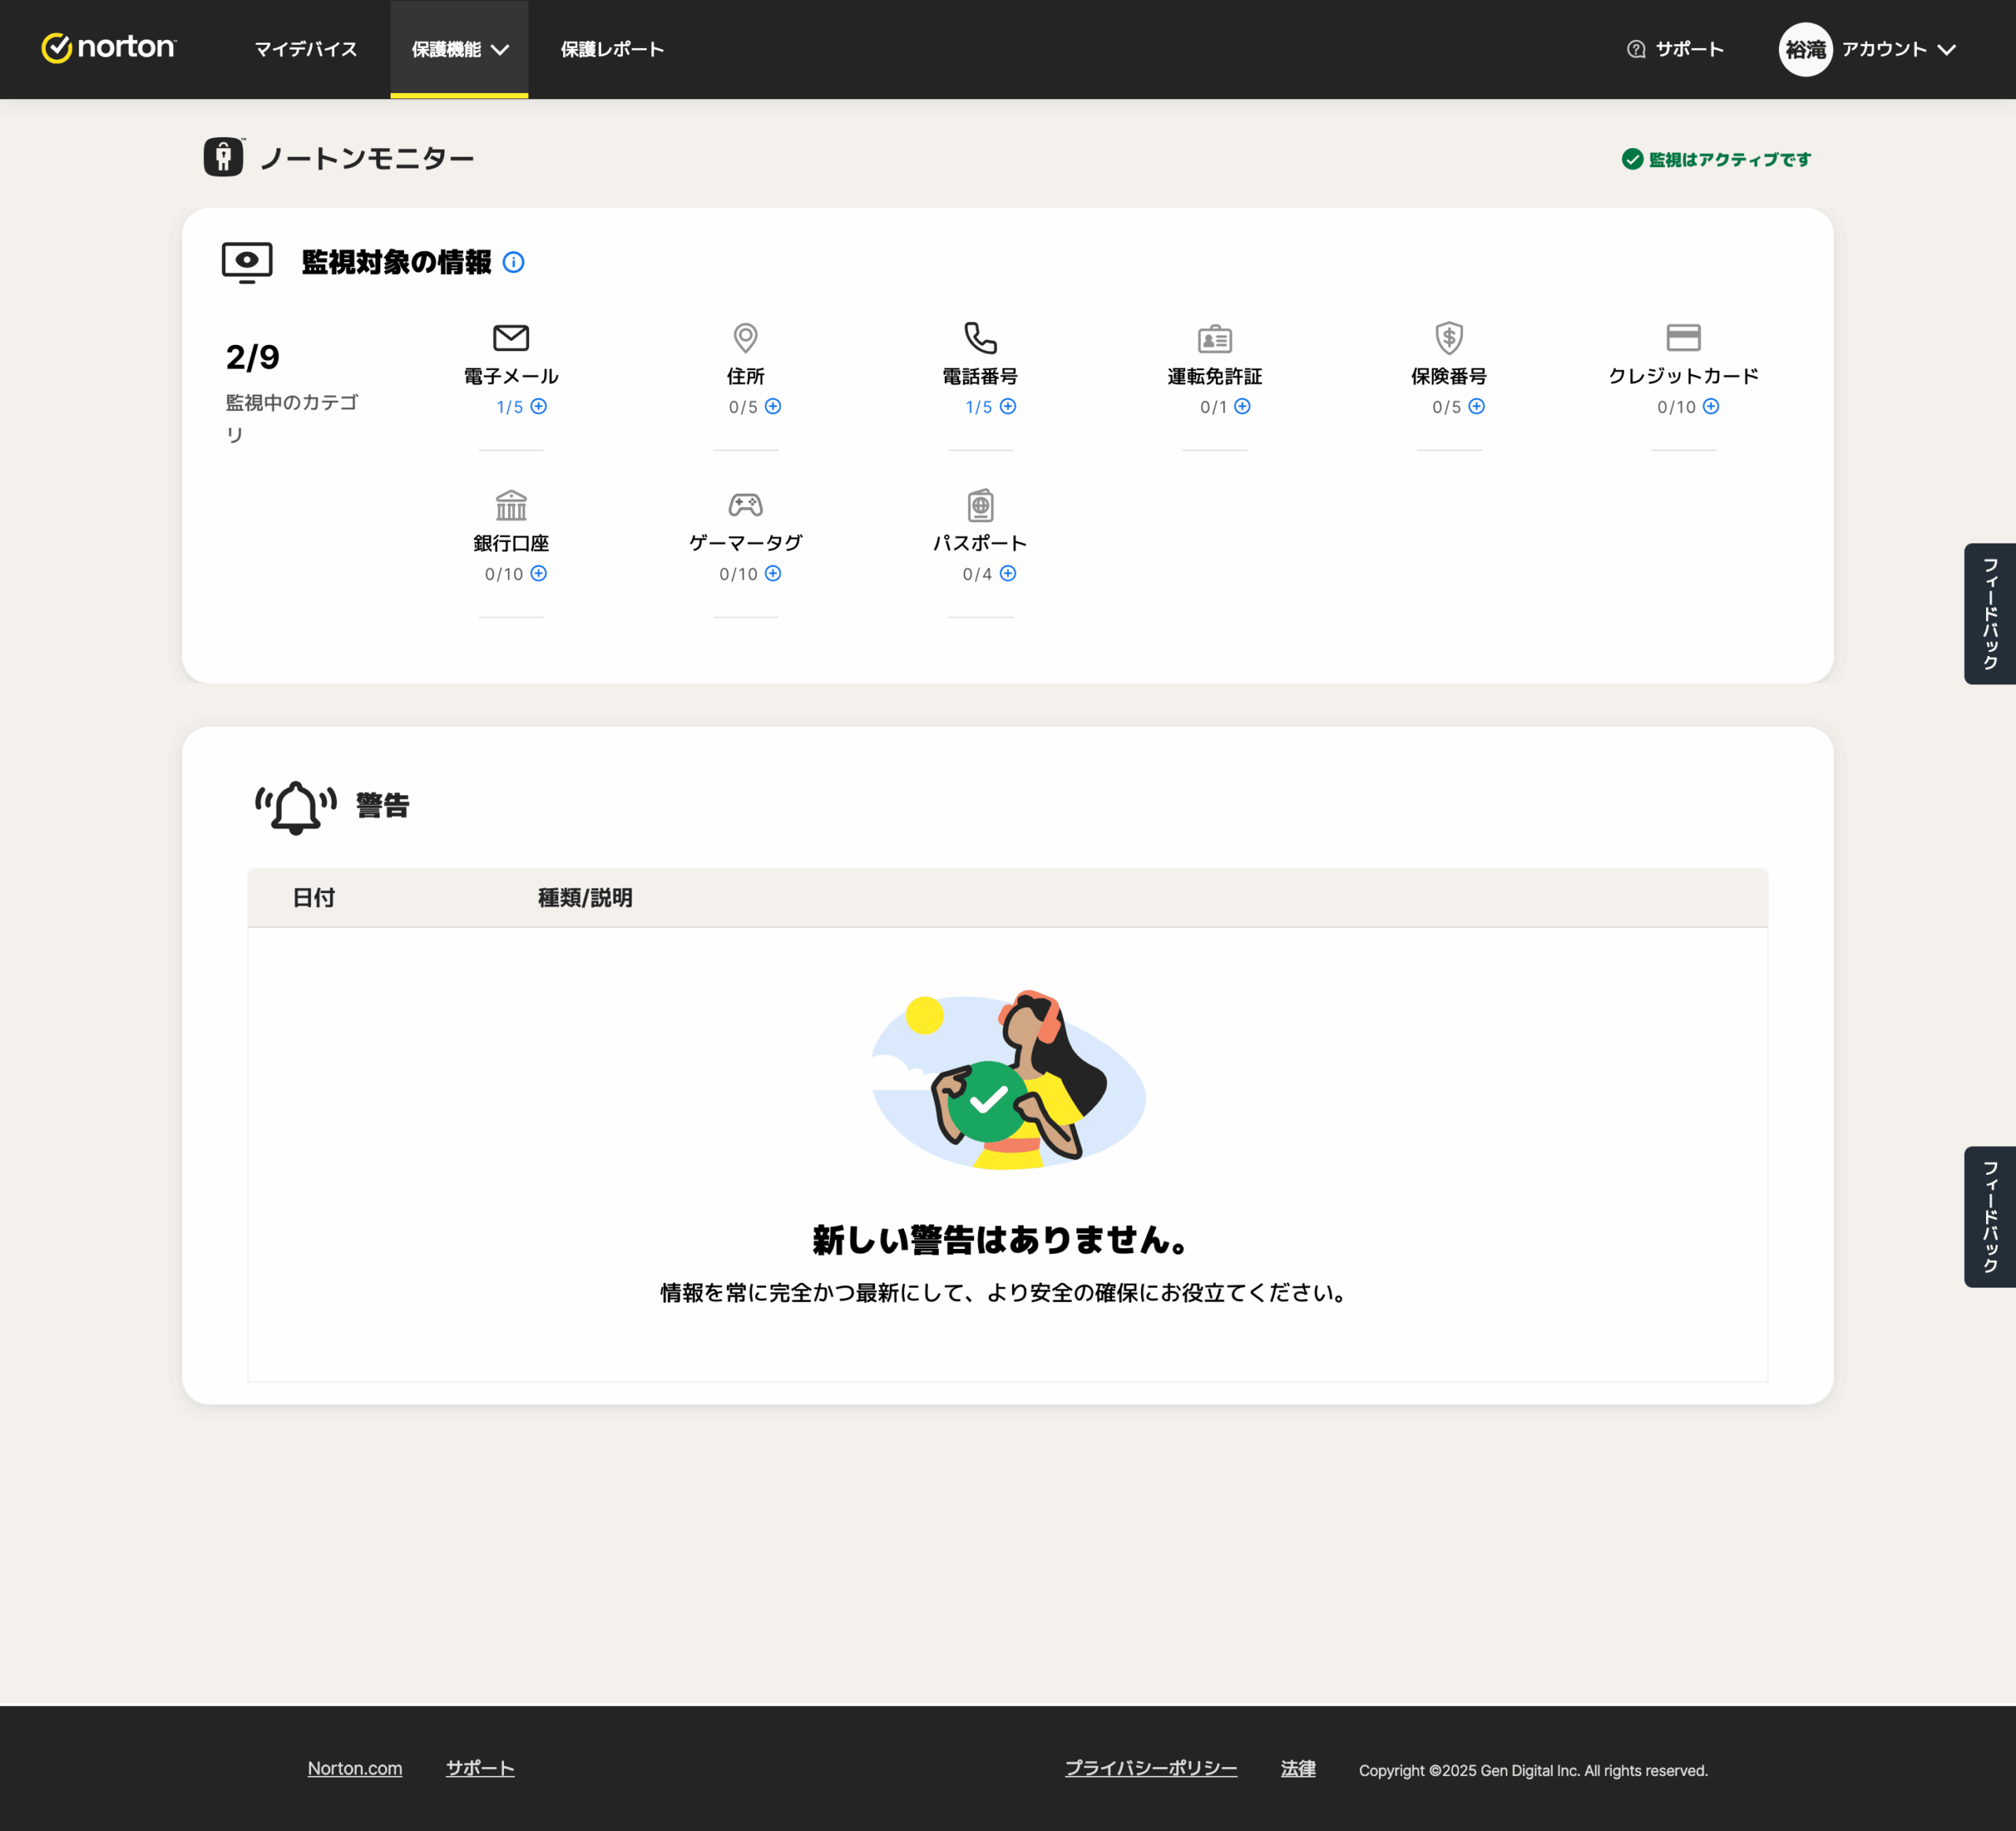
Task: Click the 電話番号 1/5 count
Action: click(x=979, y=407)
